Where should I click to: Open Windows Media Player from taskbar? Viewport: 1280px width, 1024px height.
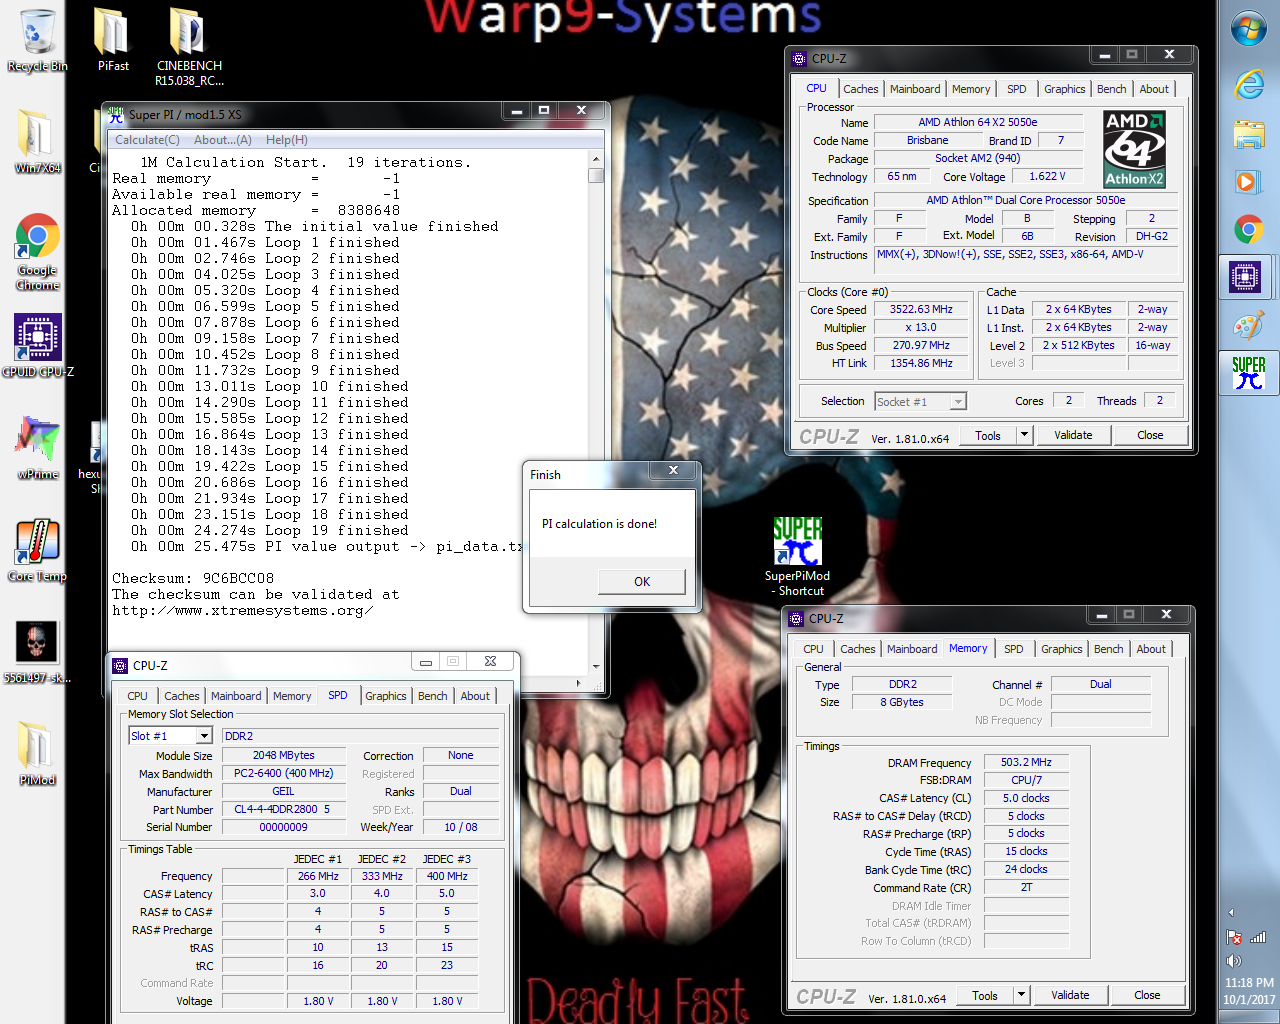pyautogui.click(x=1248, y=182)
